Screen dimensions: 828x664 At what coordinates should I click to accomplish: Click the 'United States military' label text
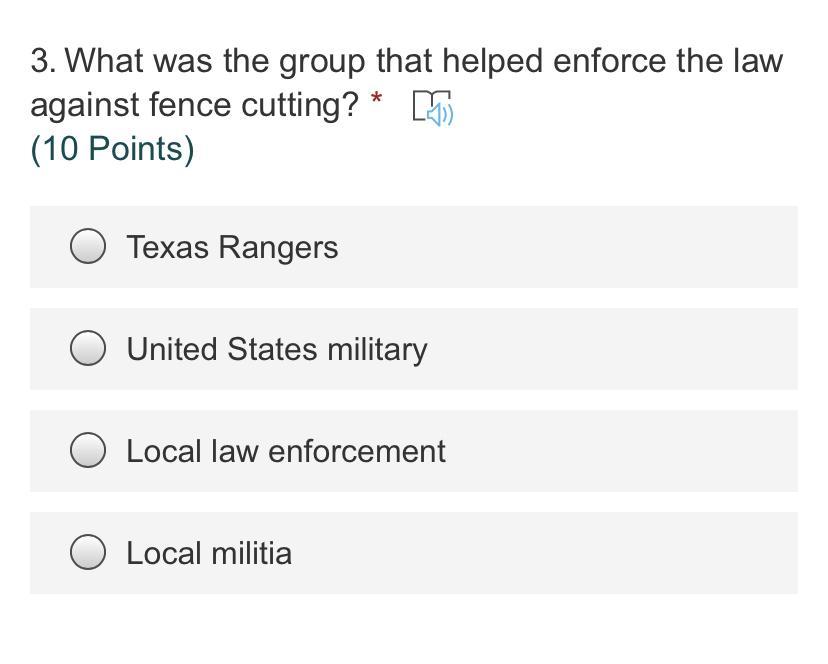point(276,349)
